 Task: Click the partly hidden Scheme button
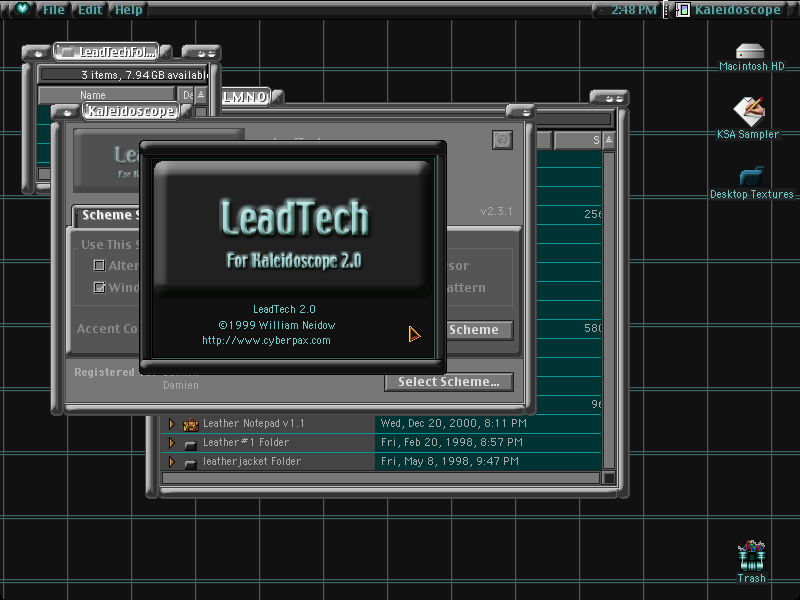coord(480,330)
